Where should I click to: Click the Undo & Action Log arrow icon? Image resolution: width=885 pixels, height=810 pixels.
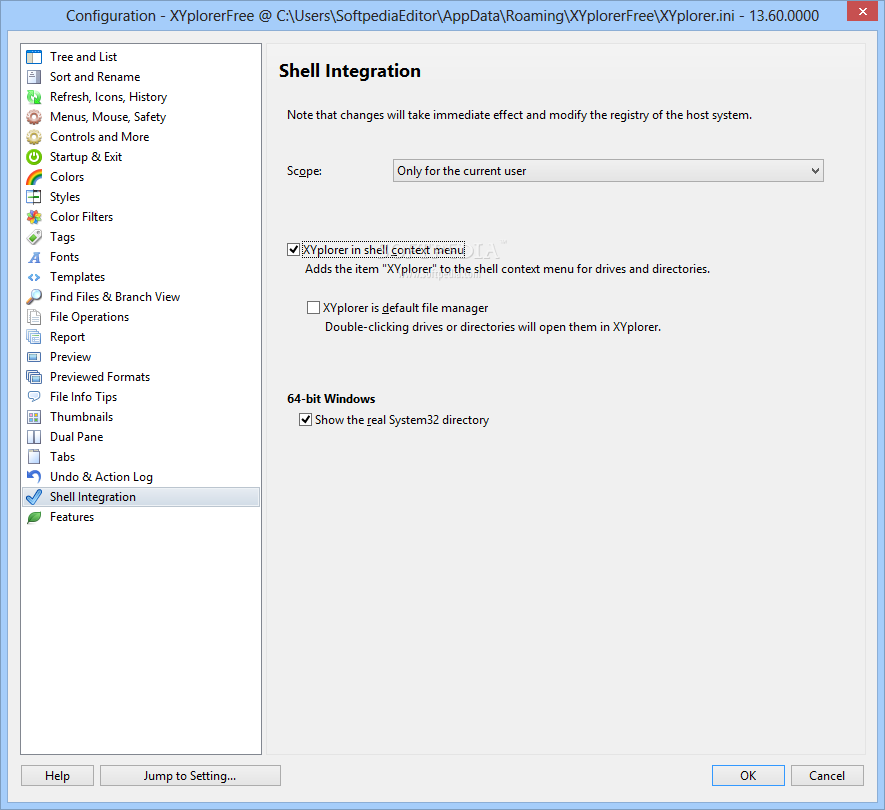(34, 477)
